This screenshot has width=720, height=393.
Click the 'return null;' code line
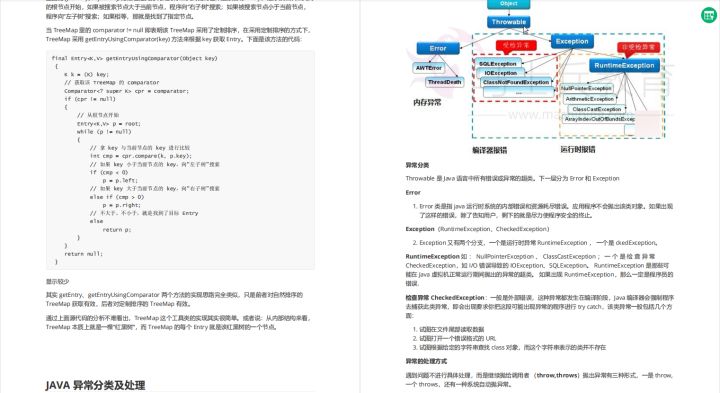pos(84,253)
